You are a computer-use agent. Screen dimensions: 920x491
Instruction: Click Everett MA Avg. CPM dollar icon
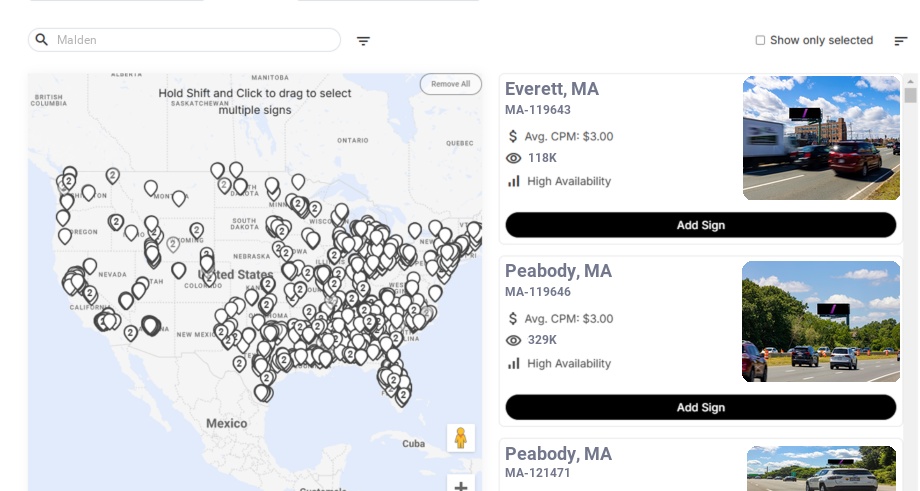pos(513,136)
